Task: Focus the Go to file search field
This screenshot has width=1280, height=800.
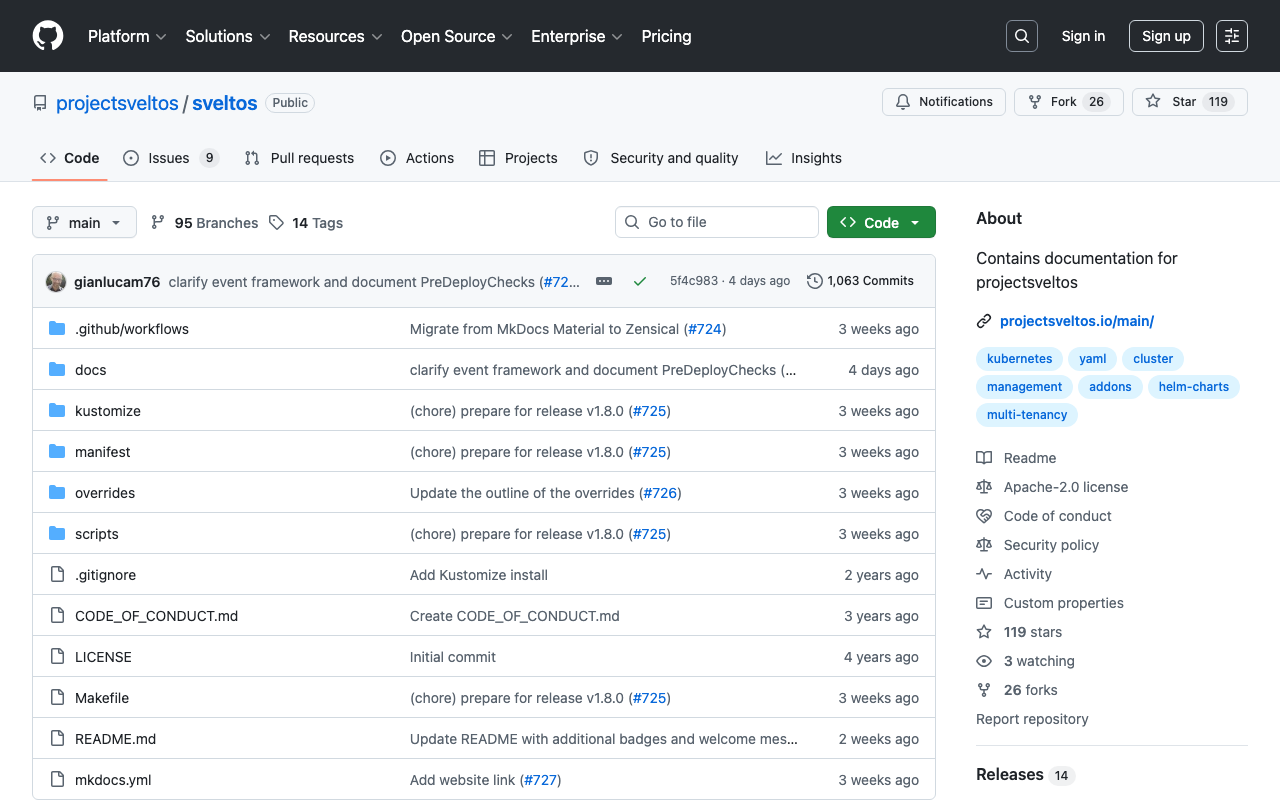Action: [717, 222]
